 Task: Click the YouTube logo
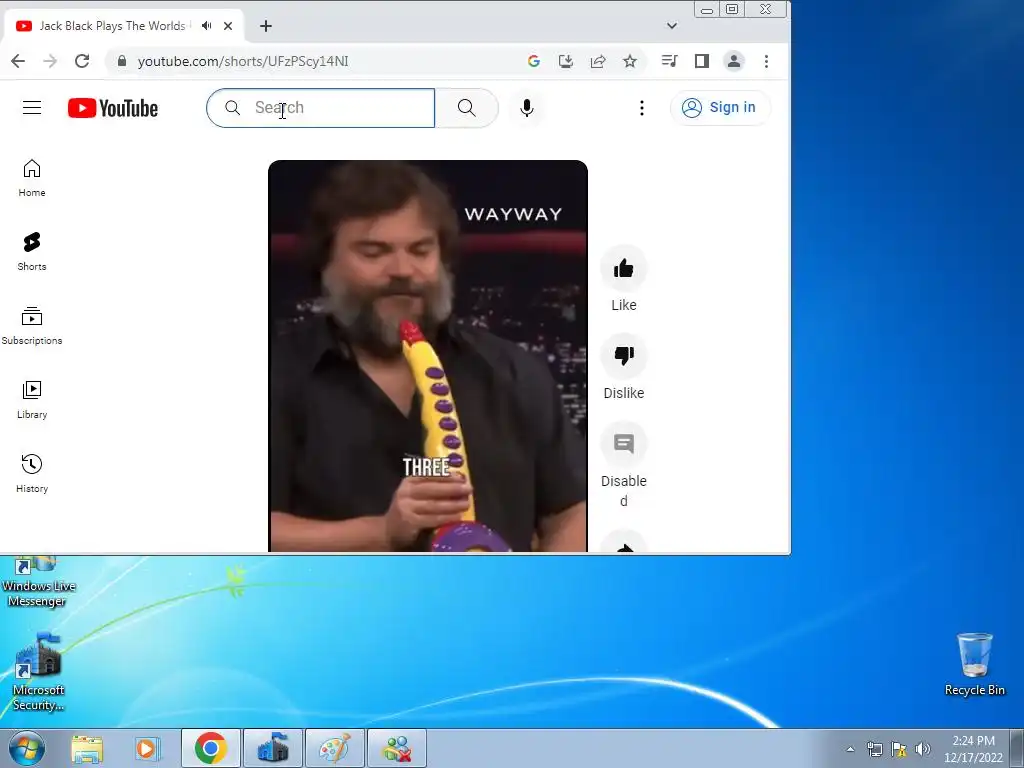click(113, 108)
